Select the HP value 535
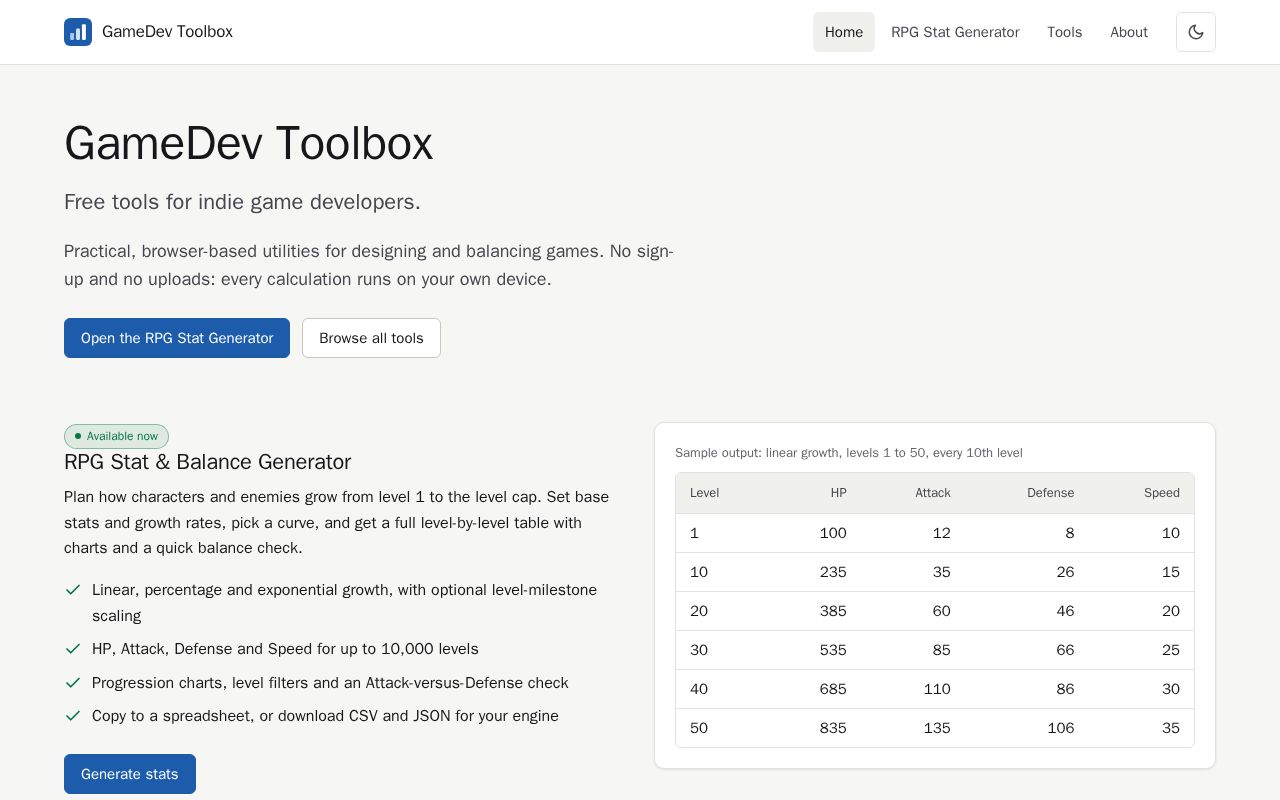This screenshot has height=800, width=1280. coord(833,650)
